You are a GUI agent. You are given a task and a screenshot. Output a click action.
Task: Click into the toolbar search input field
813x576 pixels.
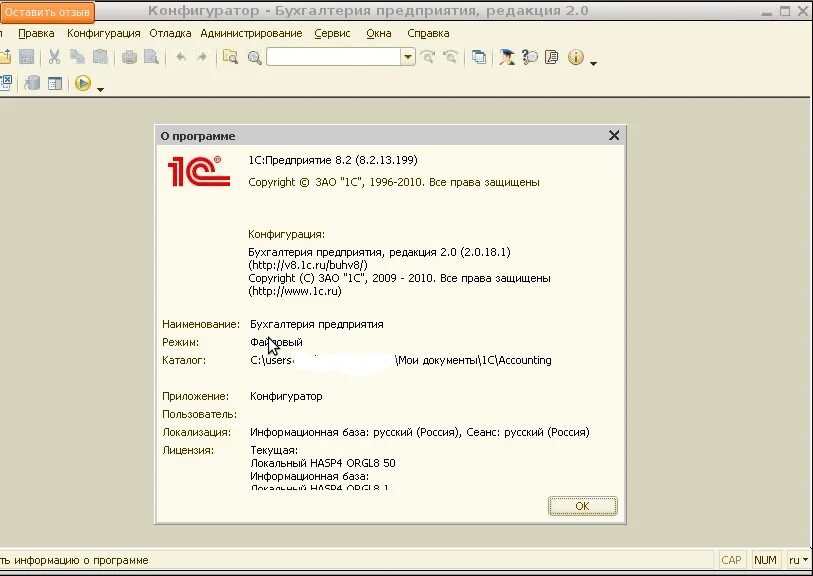click(x=333, y=57)
